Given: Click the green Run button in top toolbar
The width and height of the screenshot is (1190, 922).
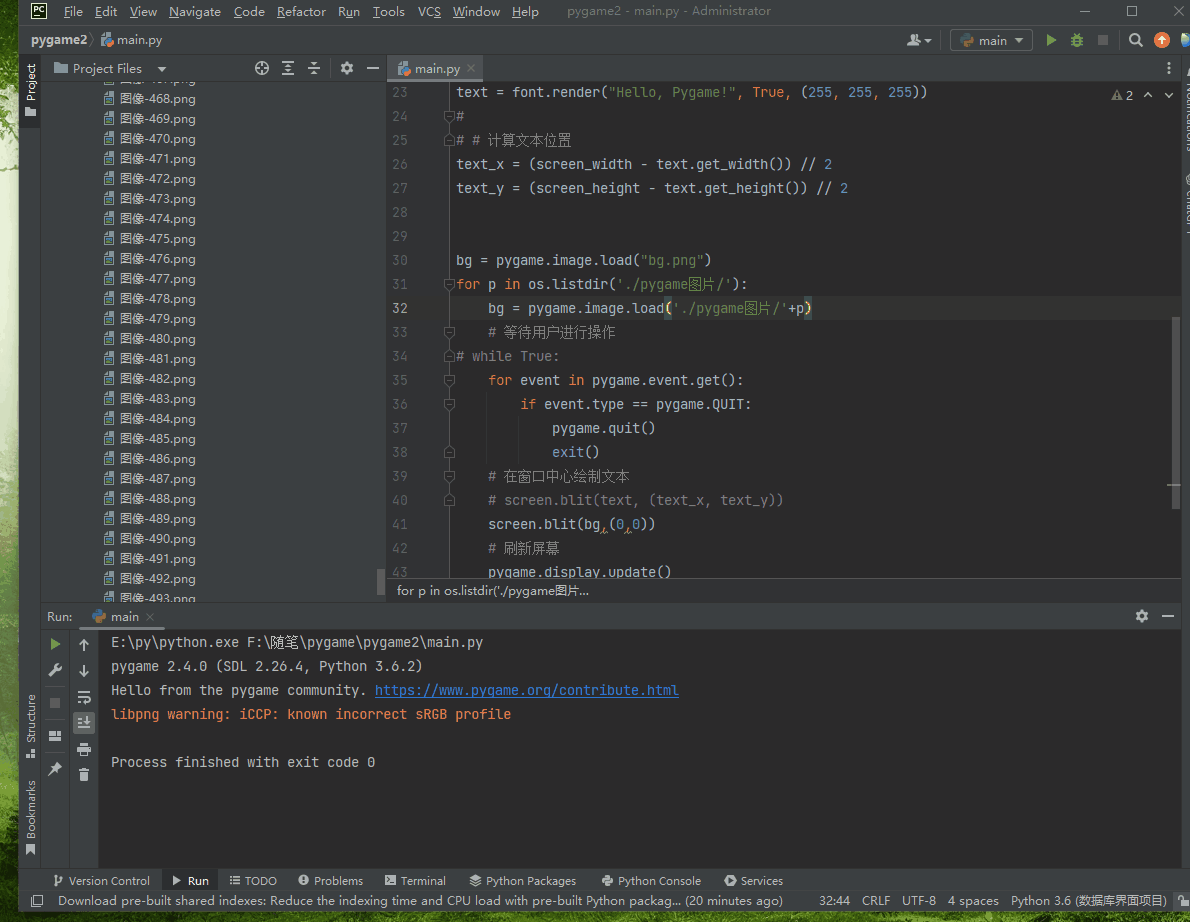Looking at the screenshot, I should pyautogui.click(x=1051, y=40).
